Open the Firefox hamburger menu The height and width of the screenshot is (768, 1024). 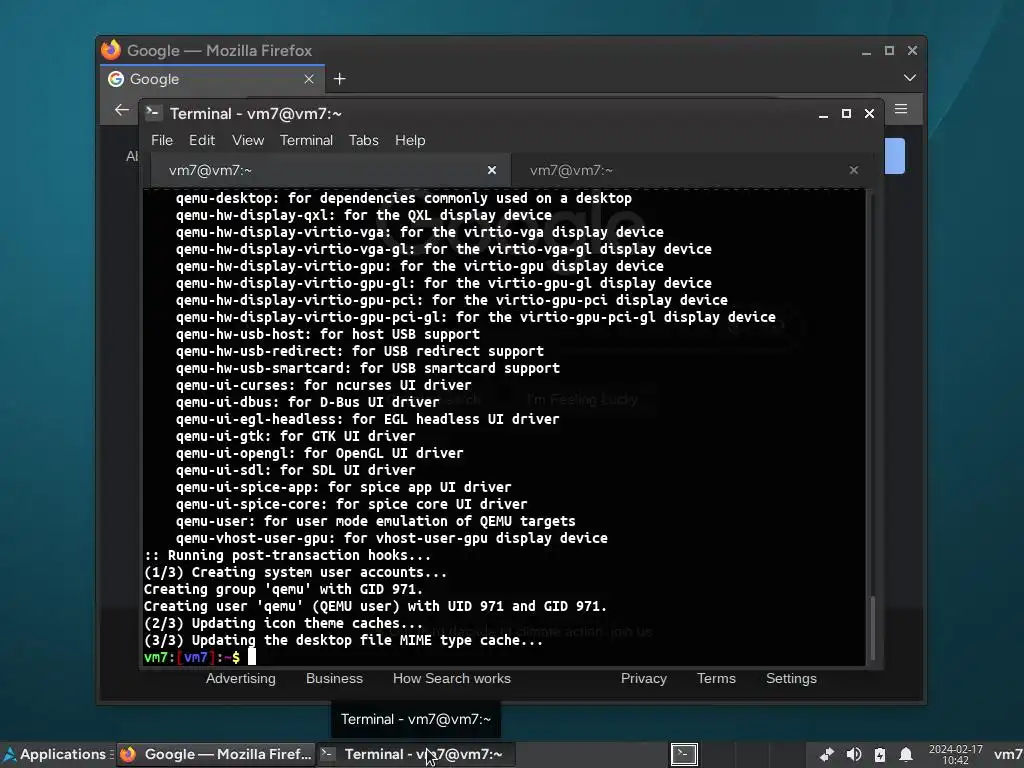tap(901, 109)
